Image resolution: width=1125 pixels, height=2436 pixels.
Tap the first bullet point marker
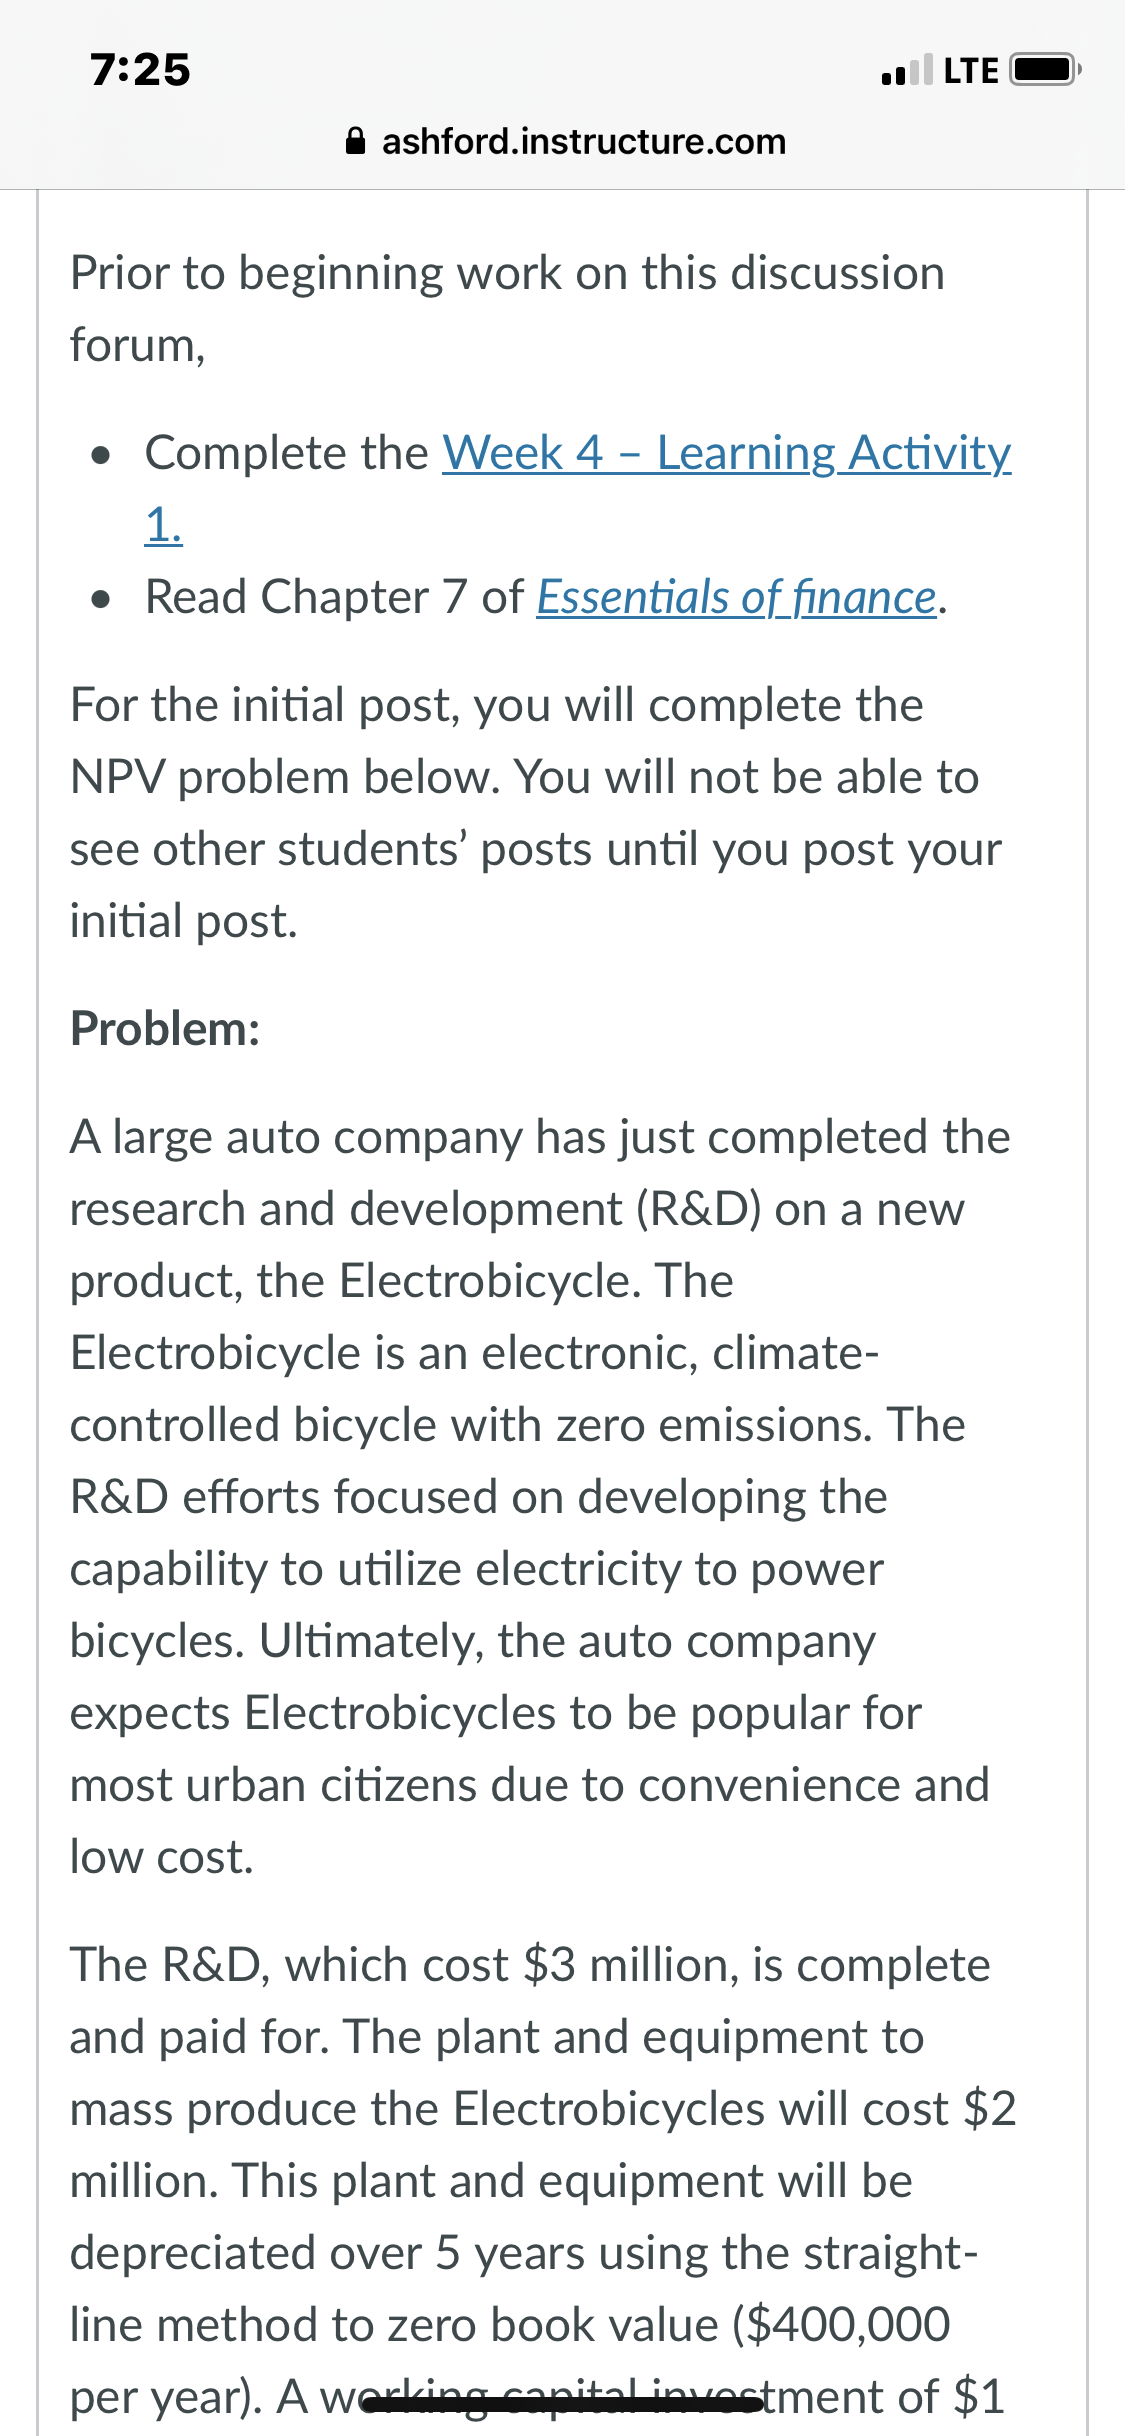pyautogui.click(x=99, y=456)
